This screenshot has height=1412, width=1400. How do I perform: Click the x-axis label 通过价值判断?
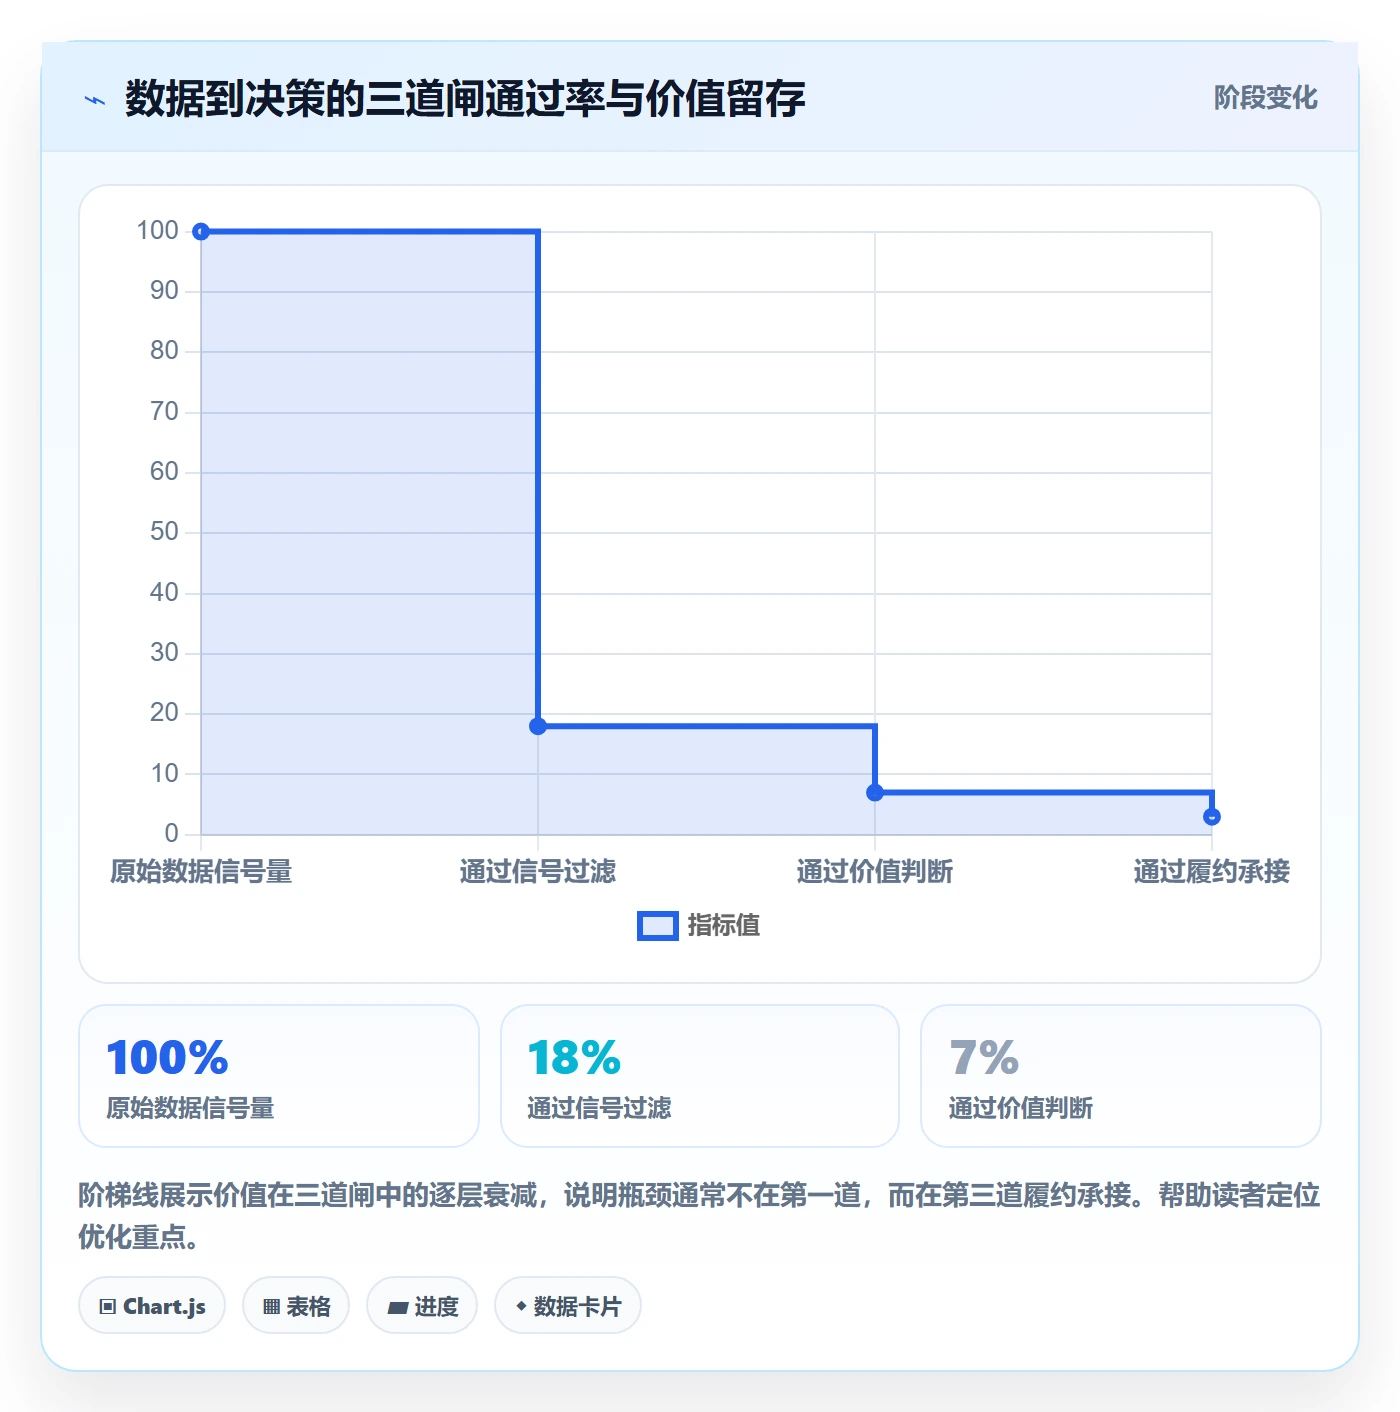point(875,872)
